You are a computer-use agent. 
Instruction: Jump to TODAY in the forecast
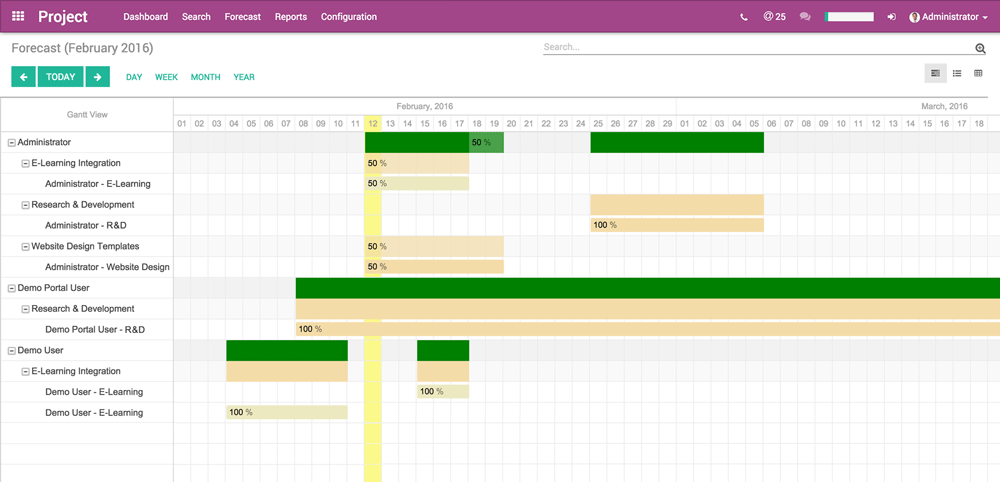coord(60,77)
